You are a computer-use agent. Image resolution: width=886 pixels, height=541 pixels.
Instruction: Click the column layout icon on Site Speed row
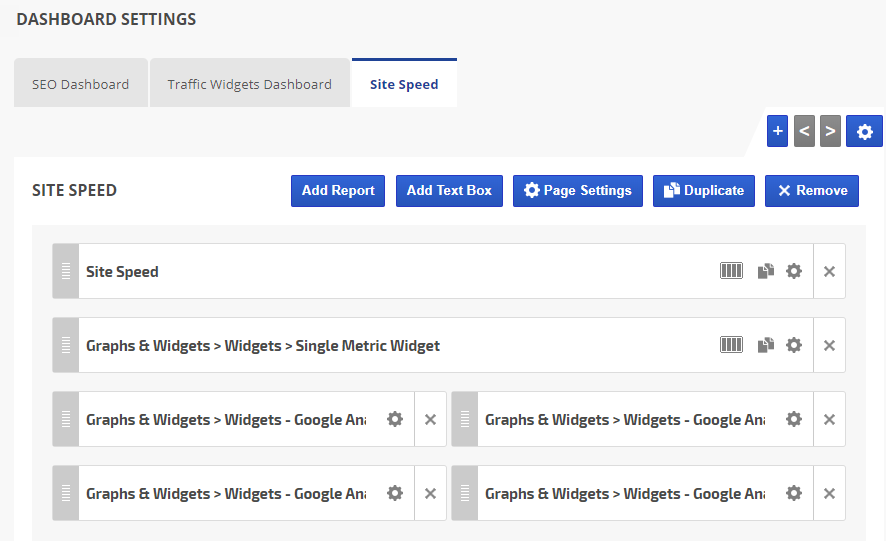(x=732, y=271)
